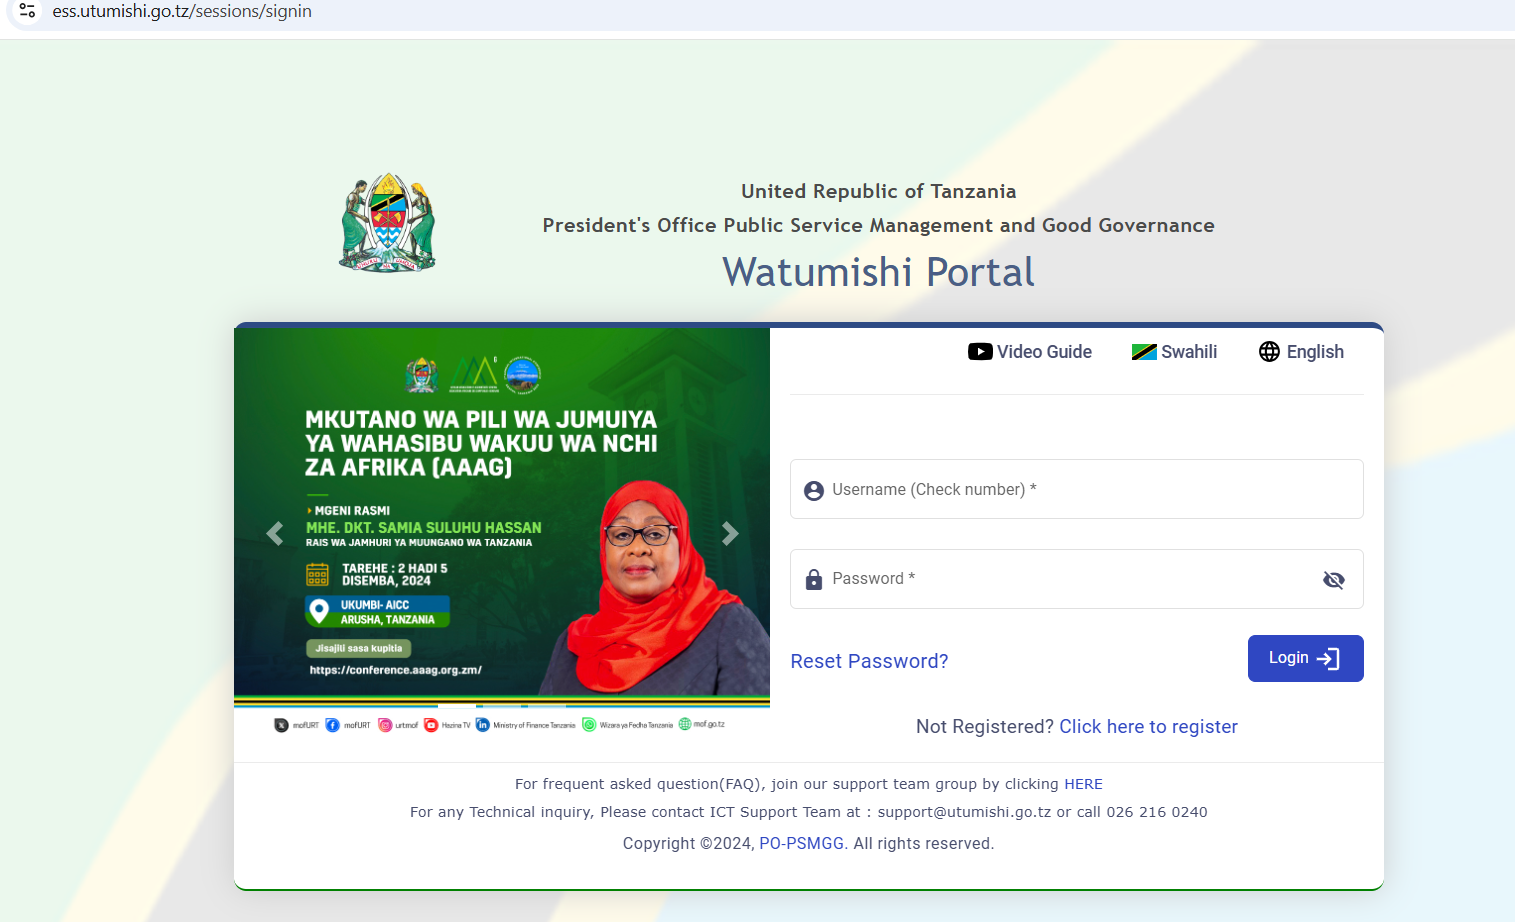Focus the Username (Check number) field
The height and width of the screenshot is (922, 1515).
click(1077, 489)
